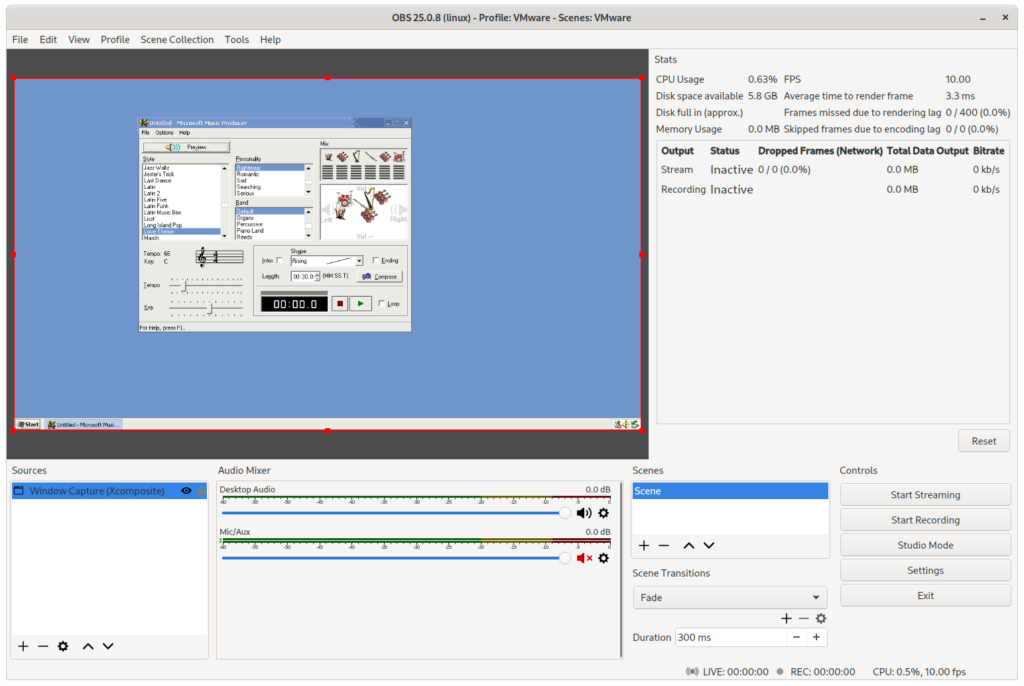The image size is (1024, 686).
Task: Remove selected source with minus icon
Action: tap(43, 646)
